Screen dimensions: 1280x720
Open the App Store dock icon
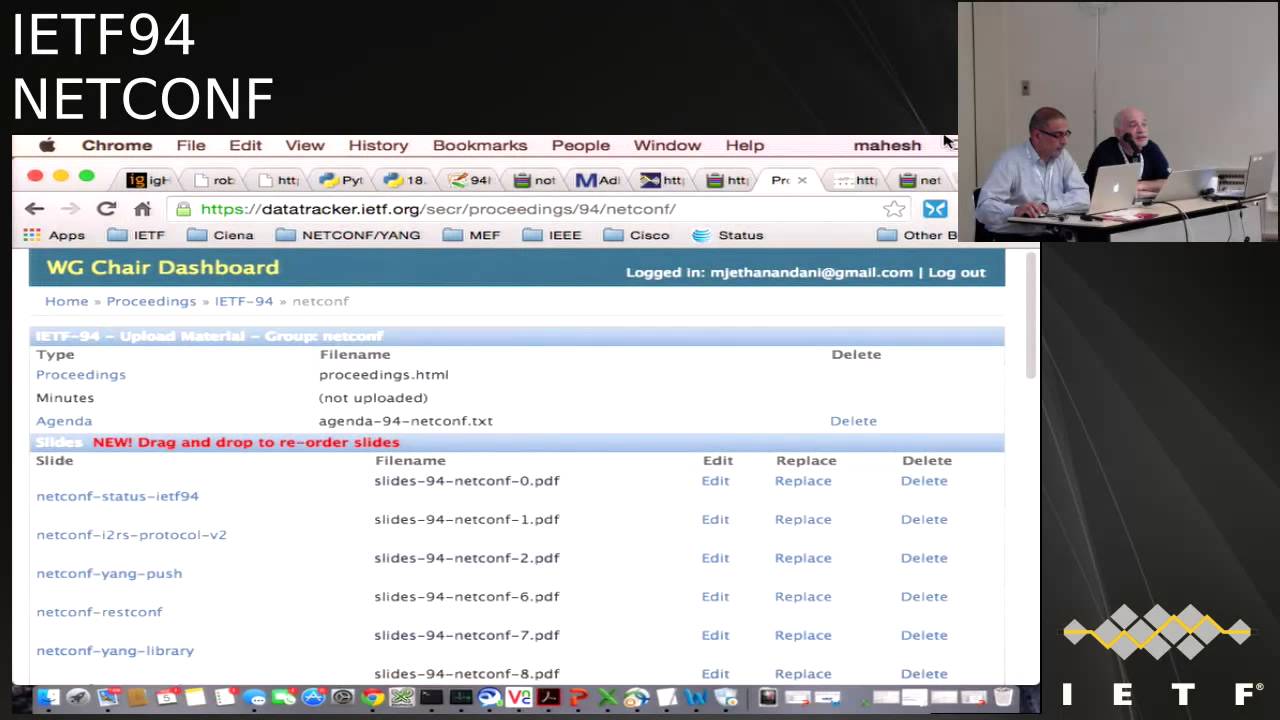coord(313,697)
